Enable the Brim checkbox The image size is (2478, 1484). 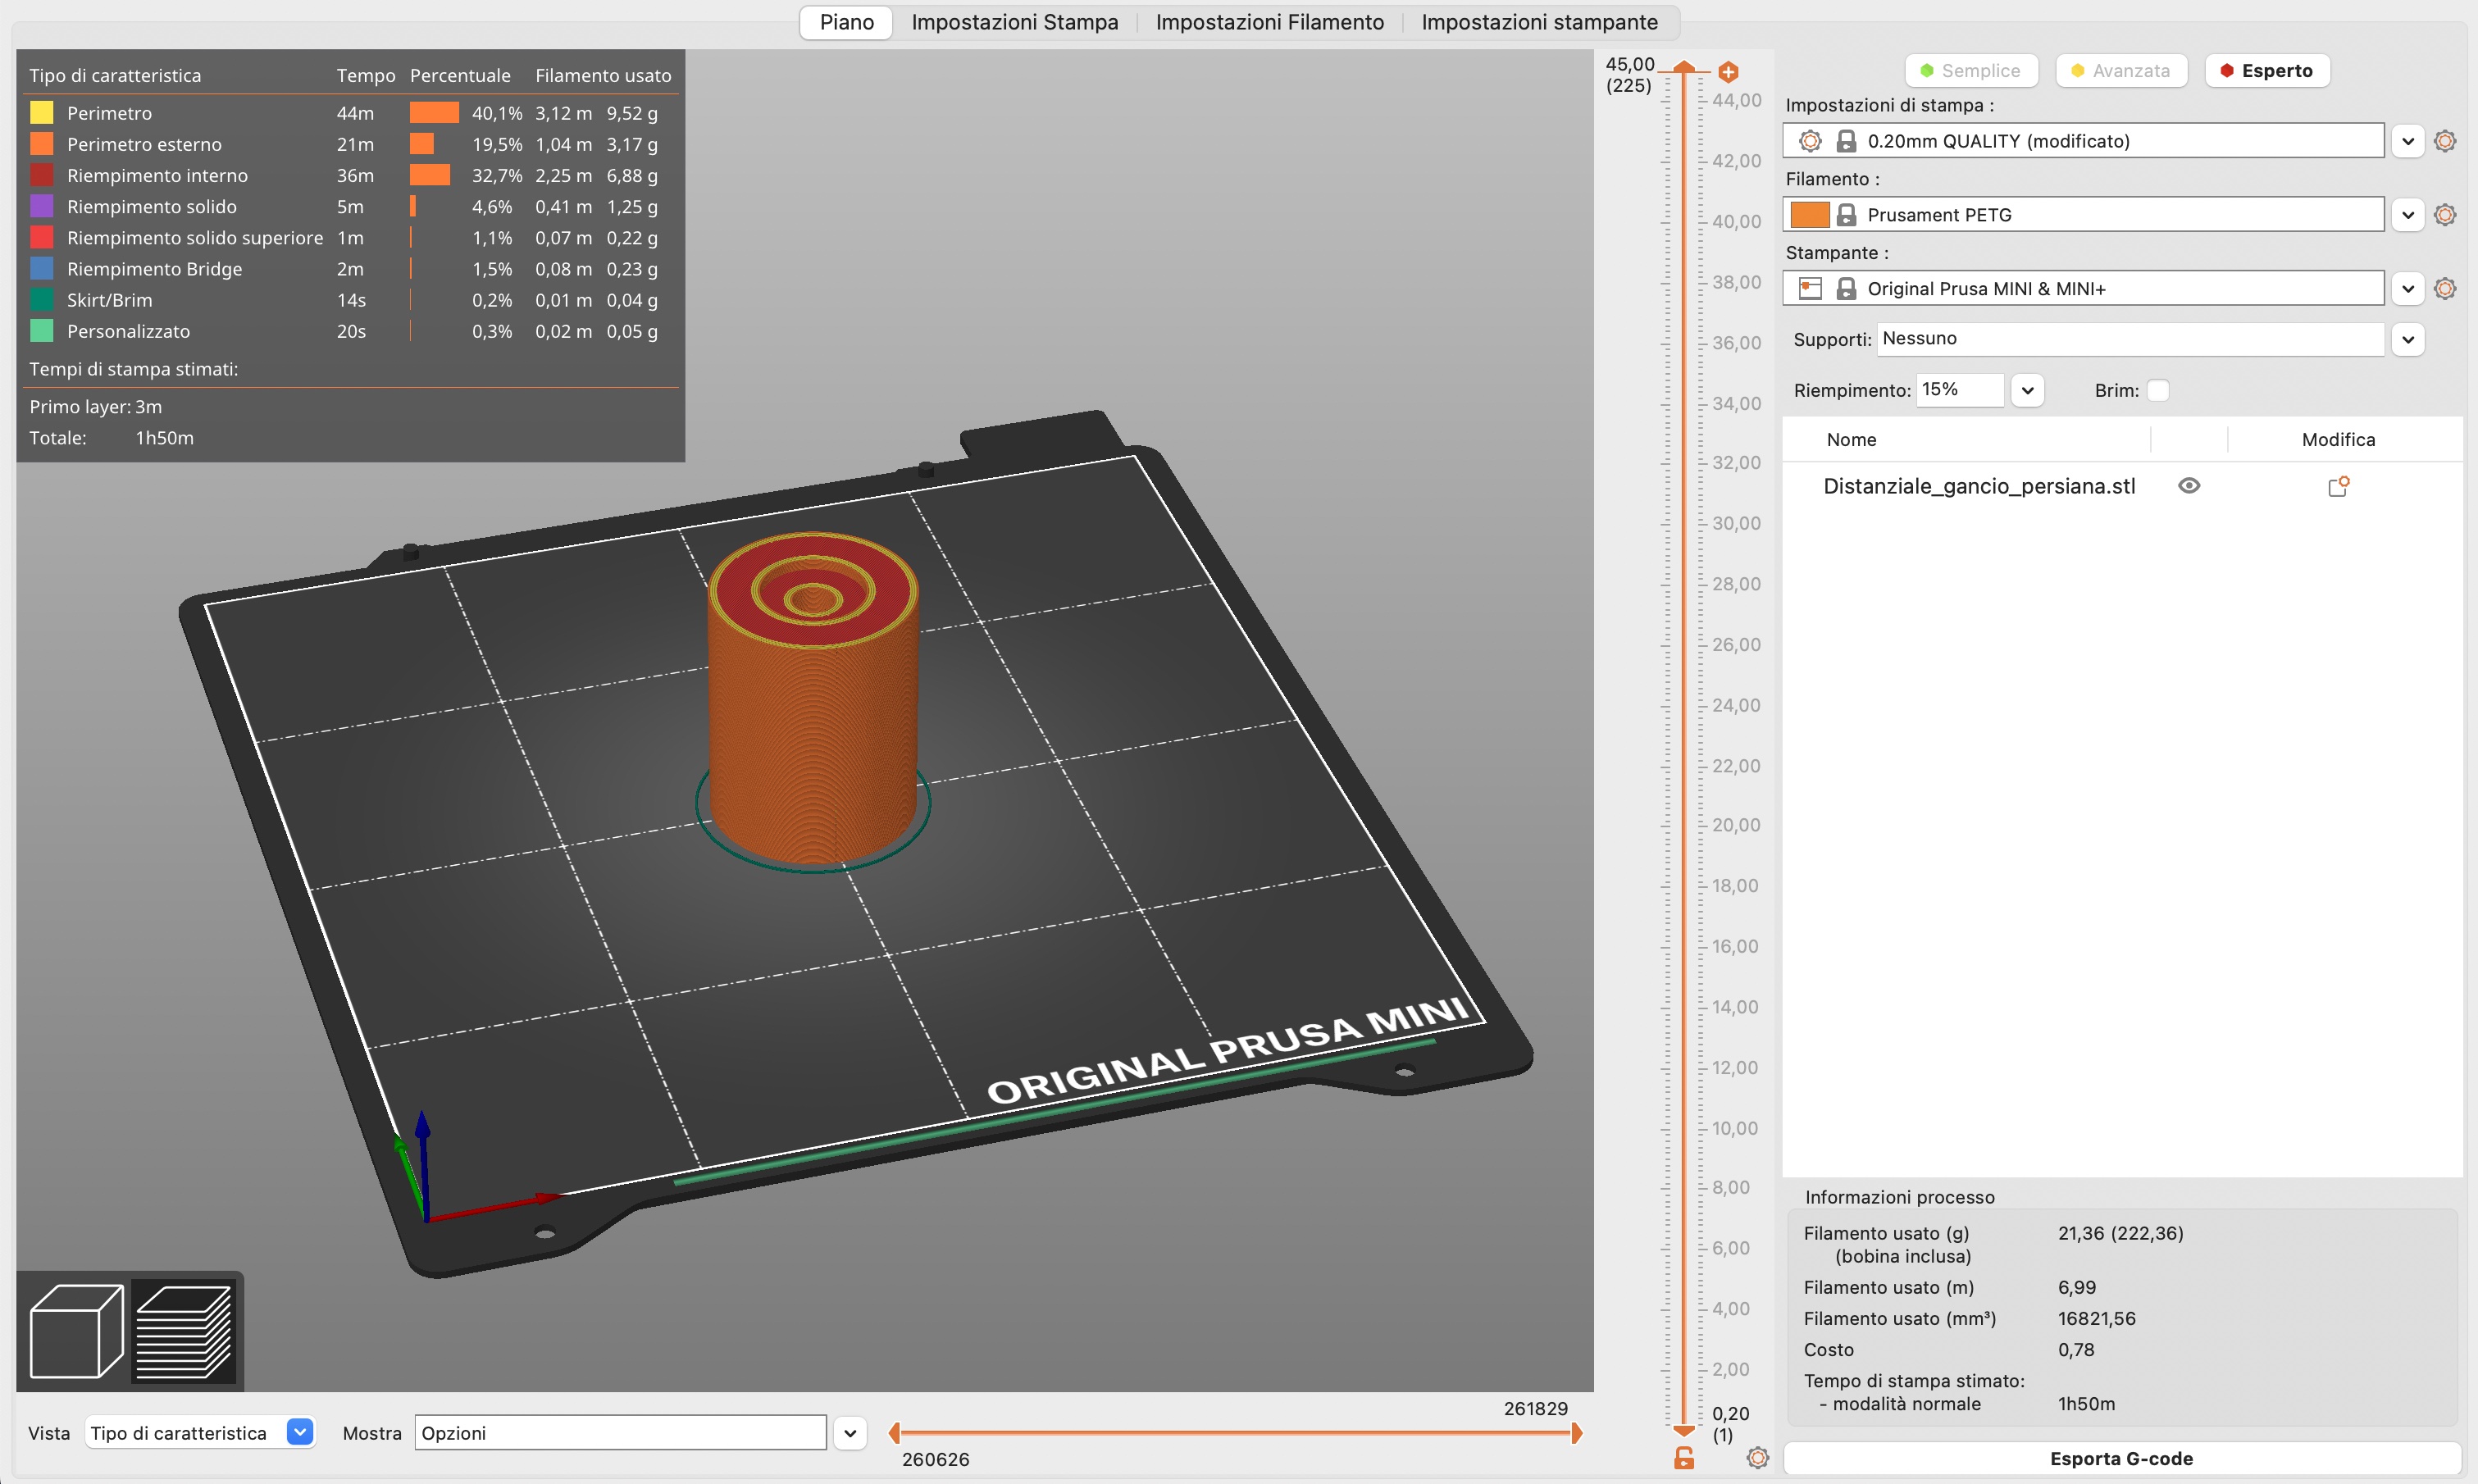pos(2158,390)
